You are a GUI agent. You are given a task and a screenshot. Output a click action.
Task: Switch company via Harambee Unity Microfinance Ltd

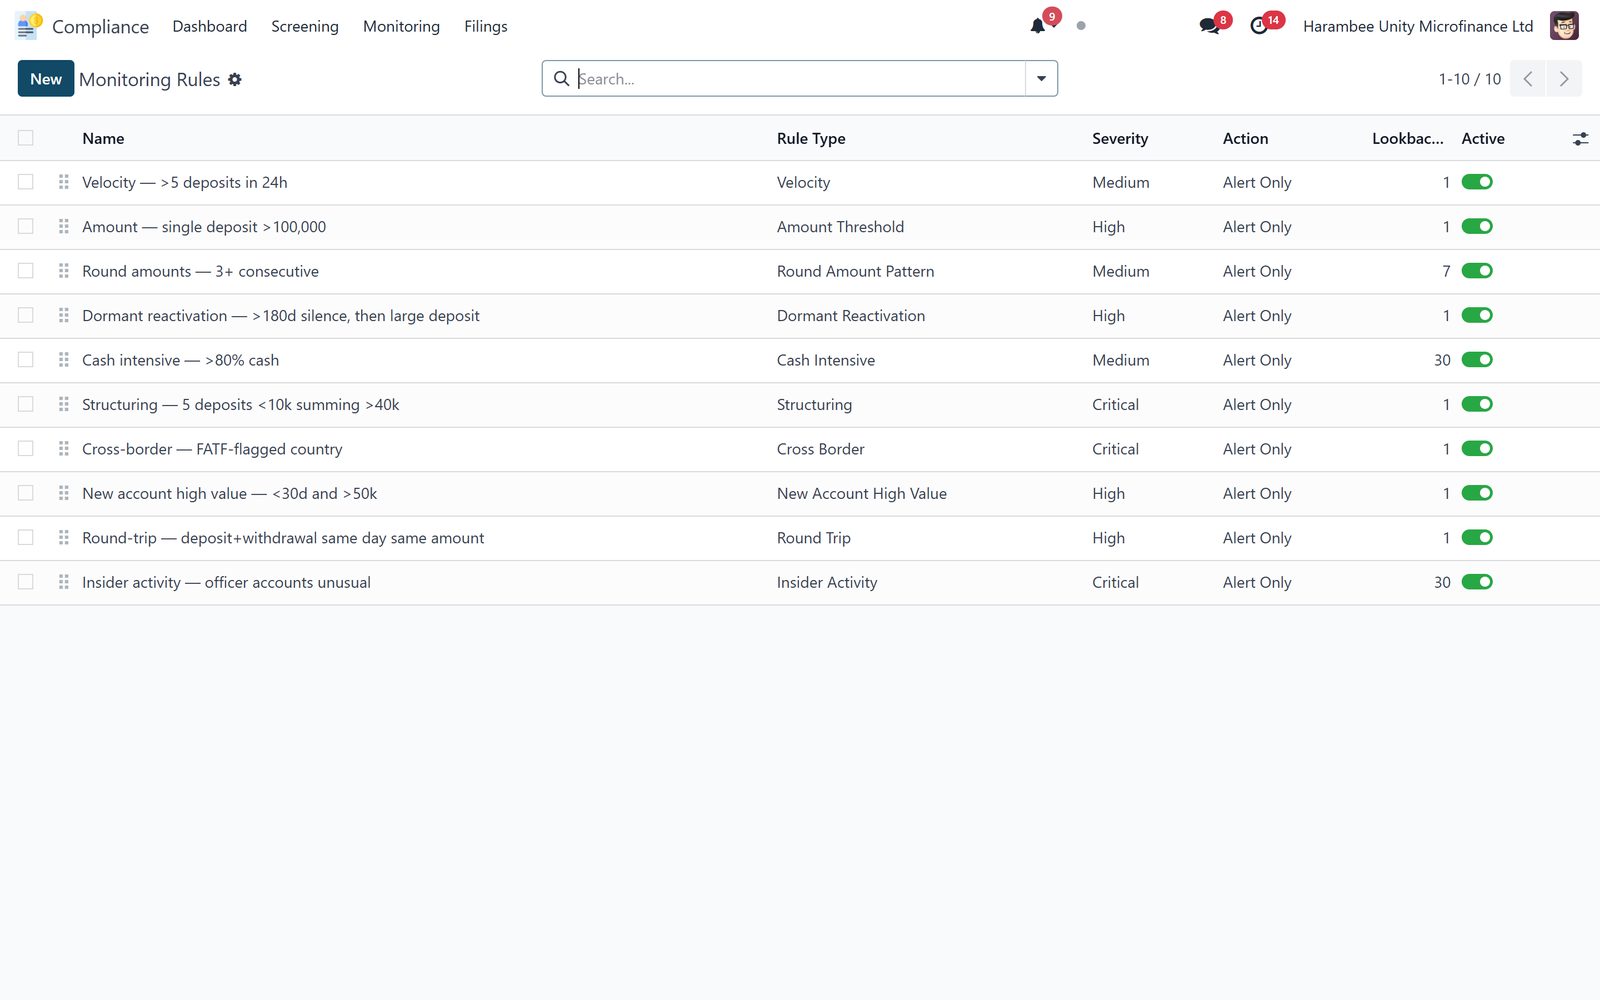pyautogui.click(x=1418, y=26)
